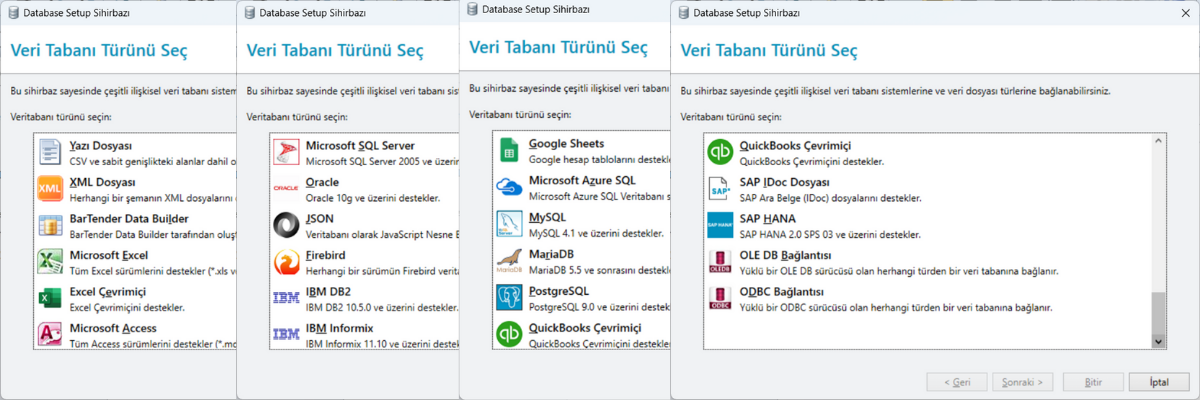Click the MariaDB seal icon

coord(510,261)
